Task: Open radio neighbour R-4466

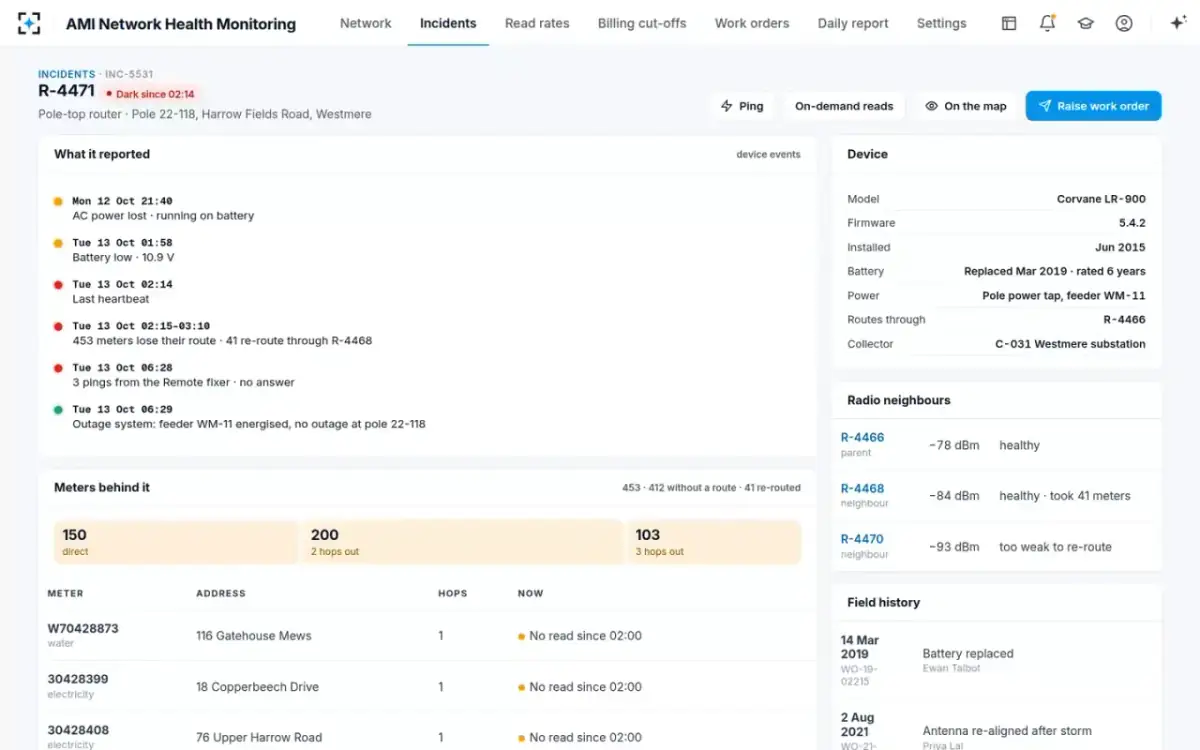Action: click(x=862, y=438)
